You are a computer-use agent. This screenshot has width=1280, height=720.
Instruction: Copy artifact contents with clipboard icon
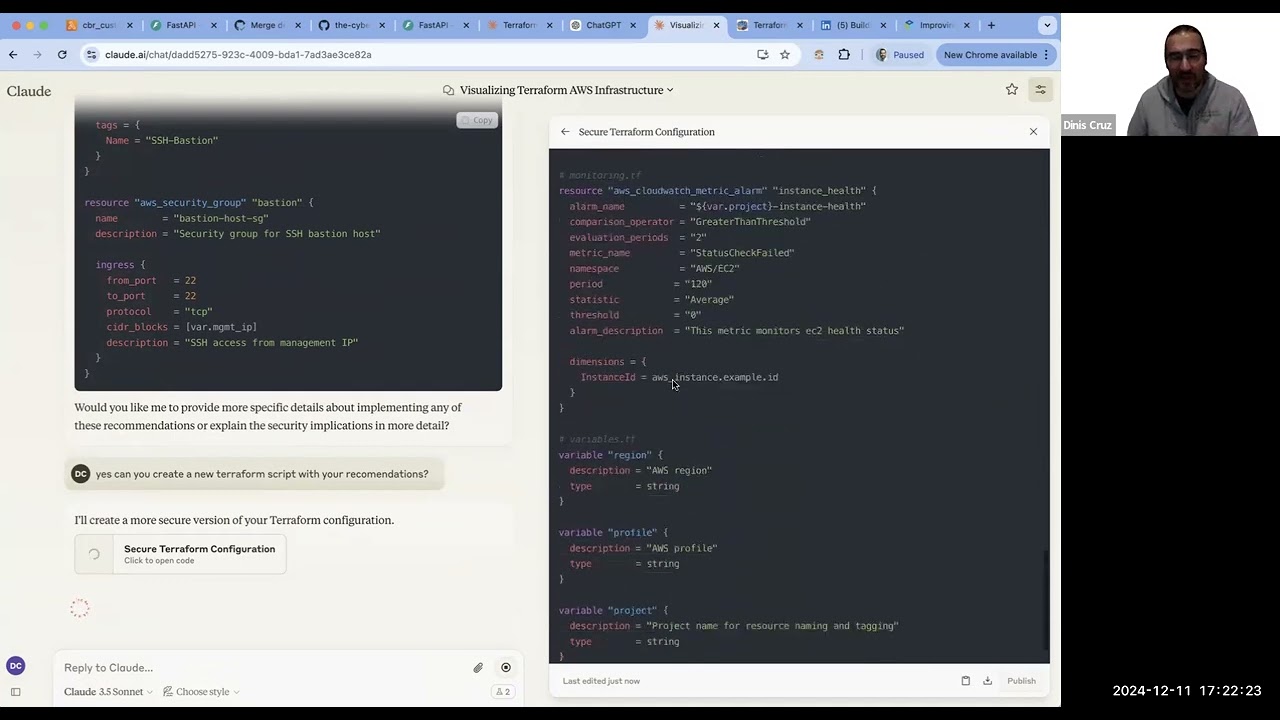coord(965,681)
